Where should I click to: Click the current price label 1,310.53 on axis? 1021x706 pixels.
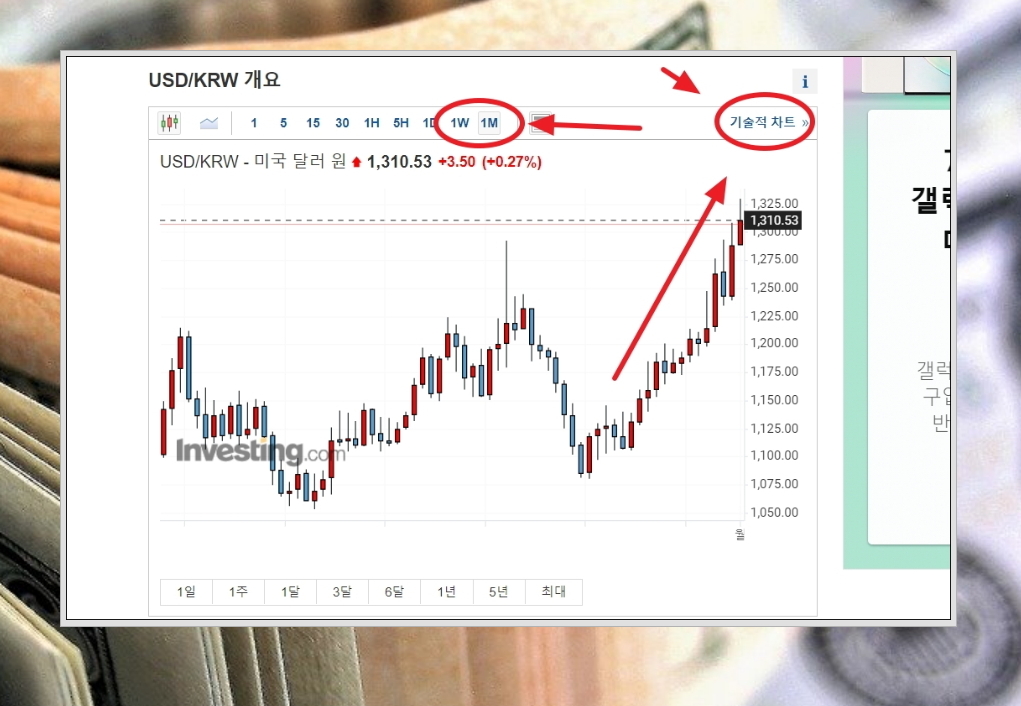tap(774, 220)
